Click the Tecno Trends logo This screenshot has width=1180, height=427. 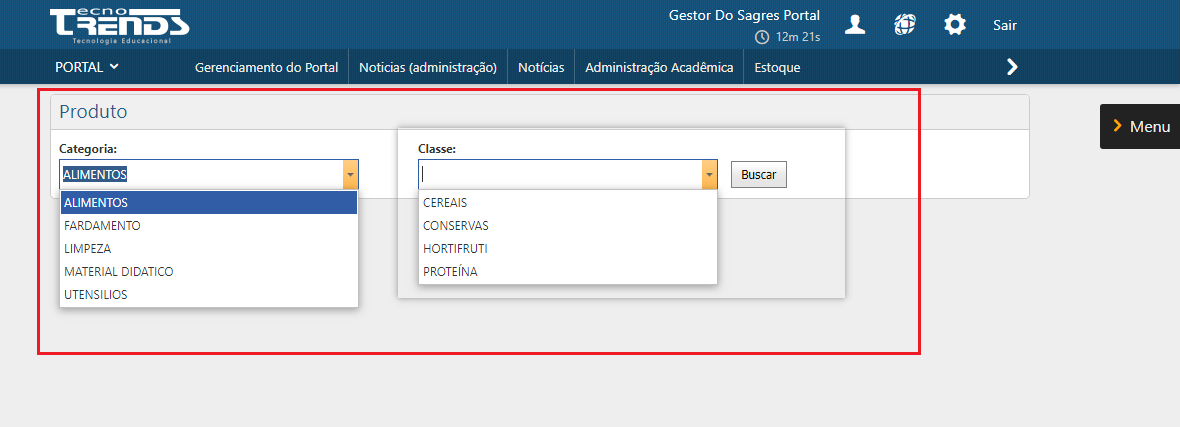pos(119,25)
